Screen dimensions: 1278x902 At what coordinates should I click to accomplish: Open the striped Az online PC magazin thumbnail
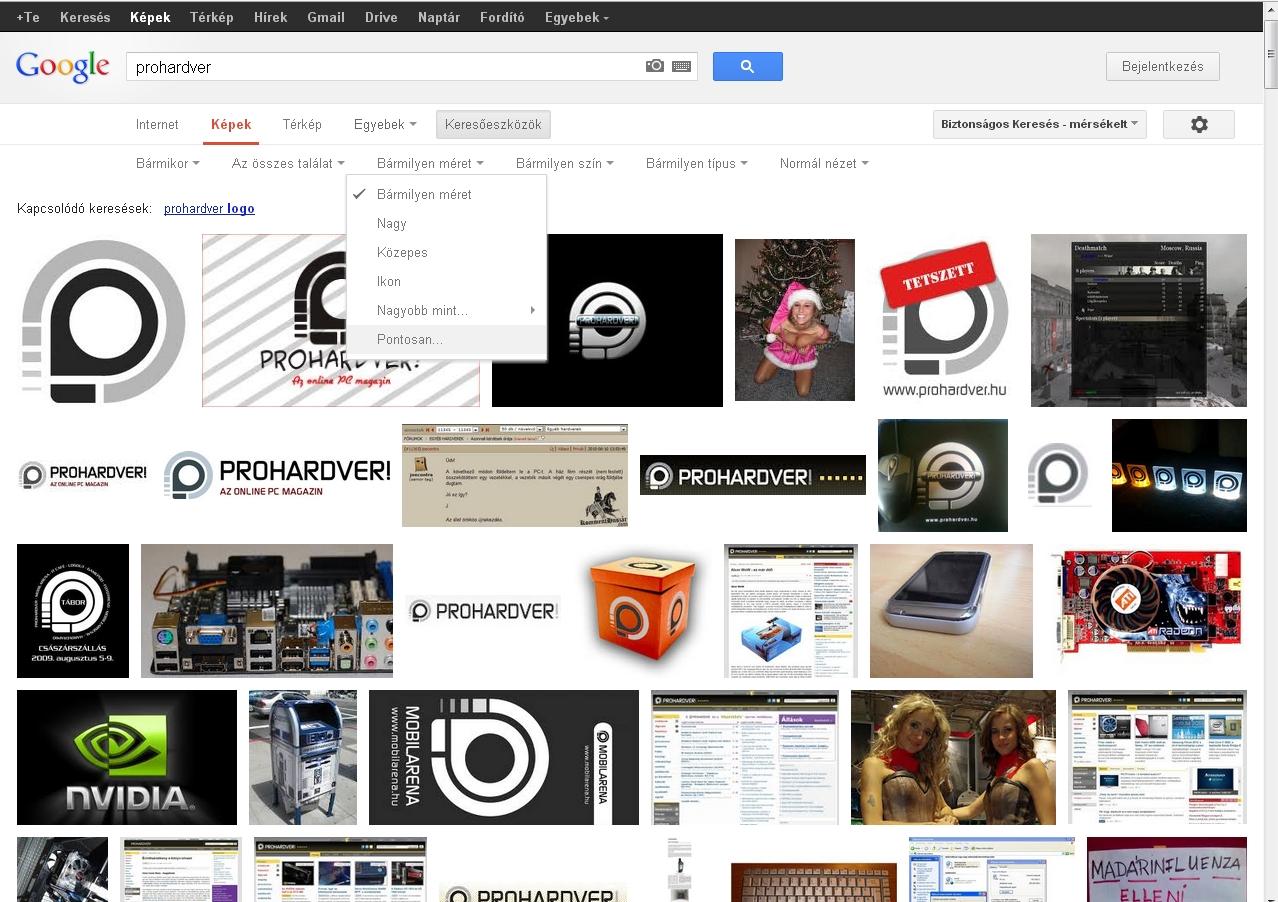pos(341,320)
